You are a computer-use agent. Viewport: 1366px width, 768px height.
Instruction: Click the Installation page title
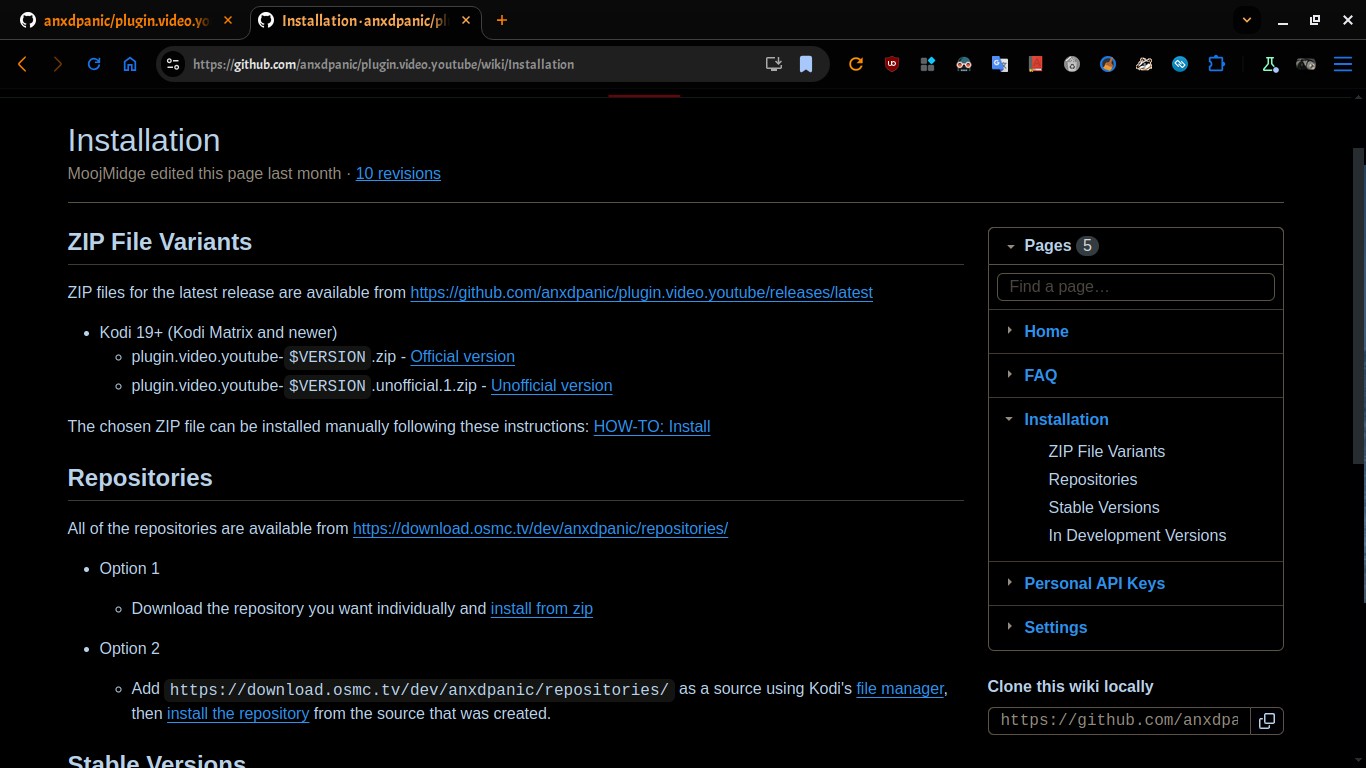click(144, 140)
